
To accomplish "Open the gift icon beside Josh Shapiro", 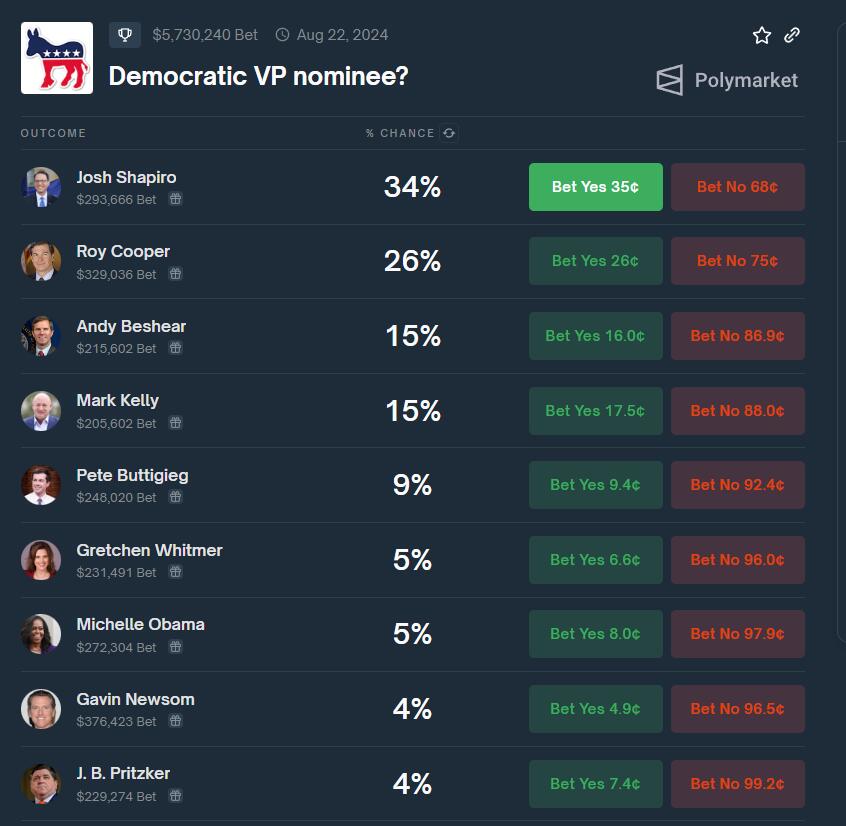I will click(x=175, y=199).
